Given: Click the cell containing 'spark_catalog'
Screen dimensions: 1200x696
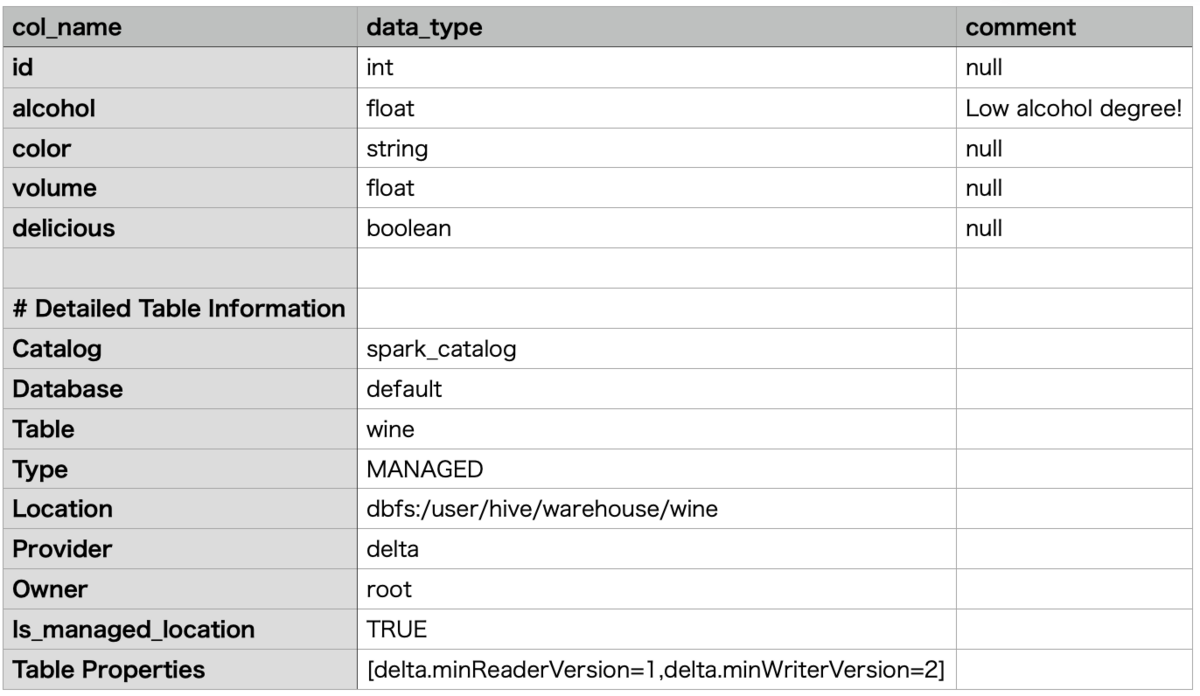Looking at the screenshot, I should coord(656,350).
